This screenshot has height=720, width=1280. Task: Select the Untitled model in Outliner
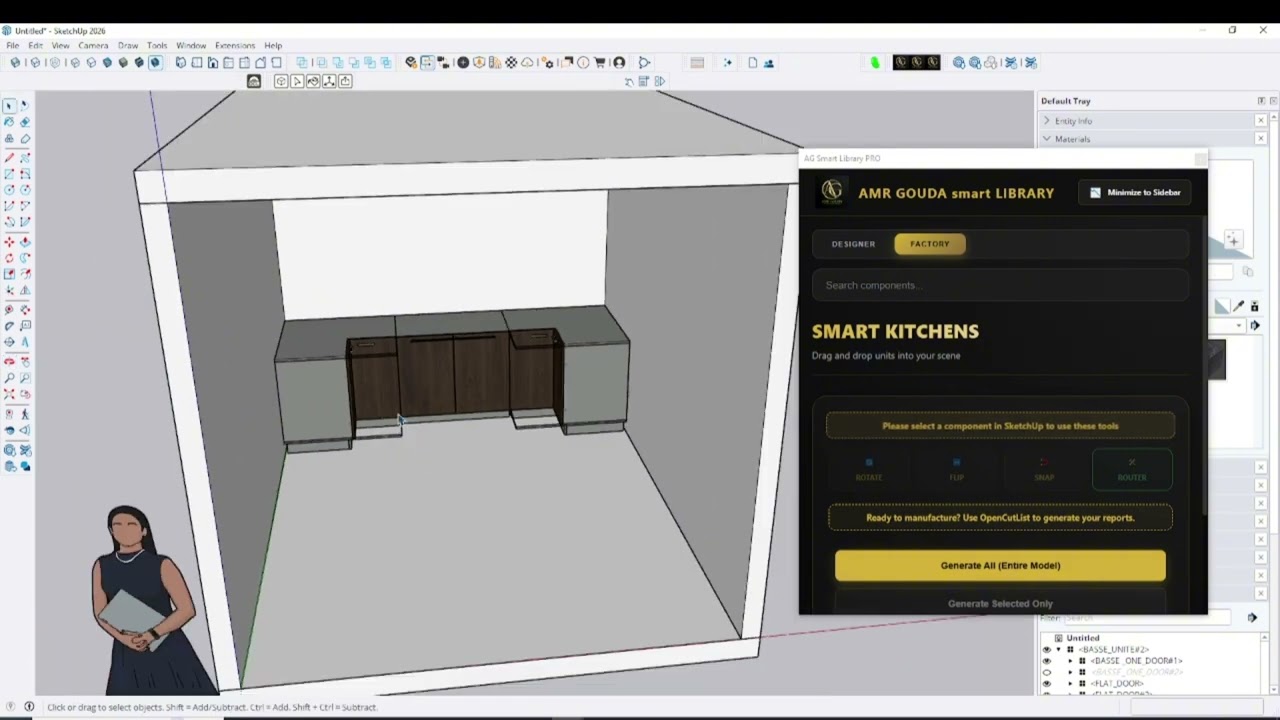[x=1083, y=638]
